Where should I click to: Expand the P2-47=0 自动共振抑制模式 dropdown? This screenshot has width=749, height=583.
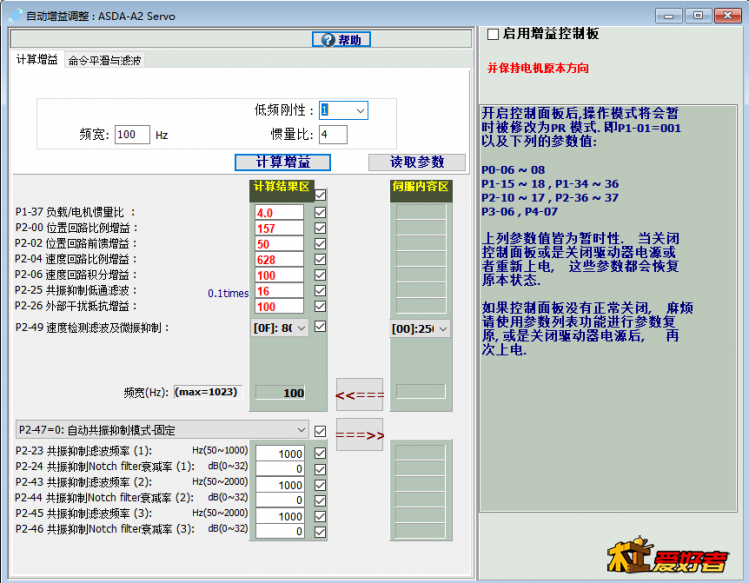tap(162, 430)
